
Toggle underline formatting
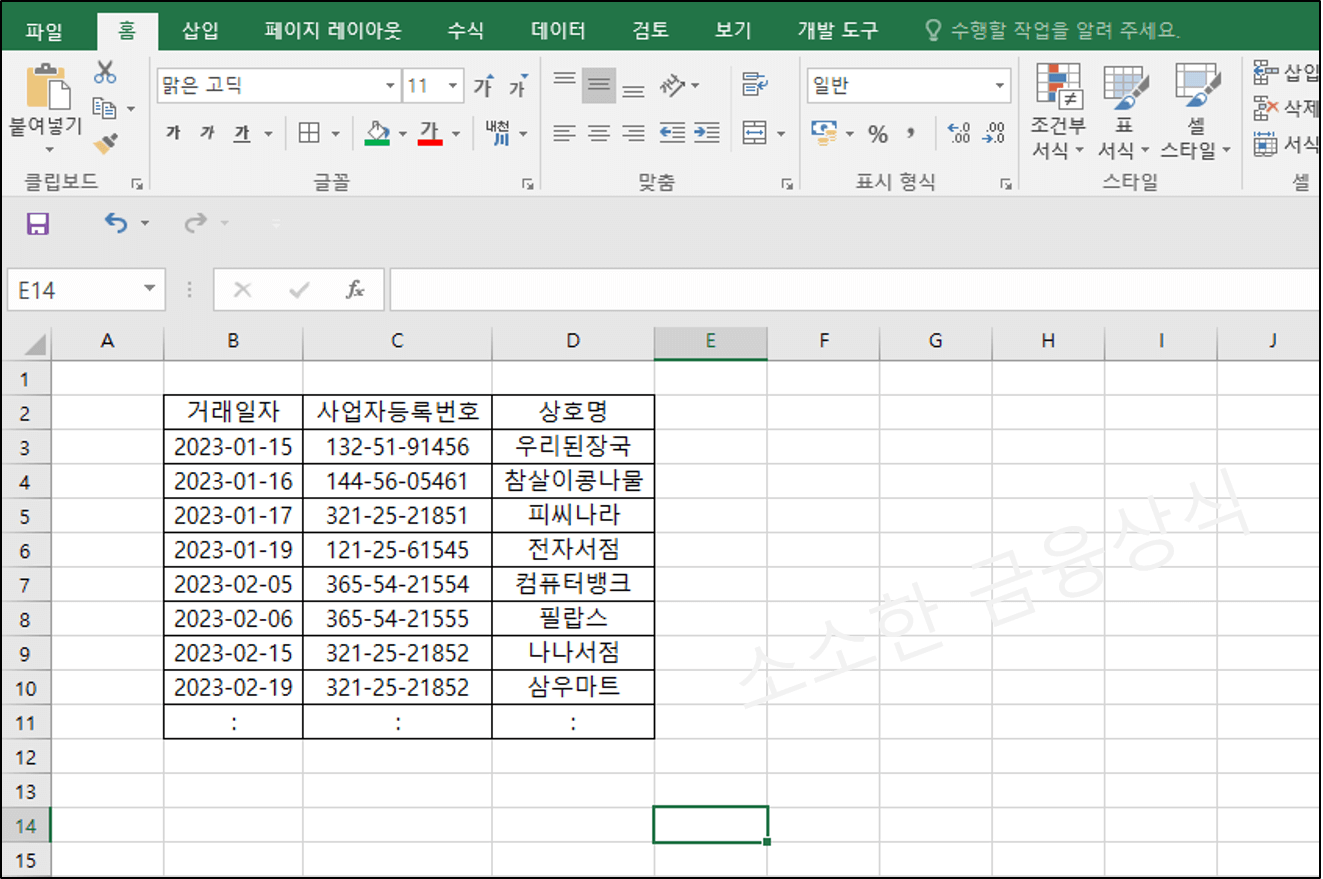(x=241, y=133)
